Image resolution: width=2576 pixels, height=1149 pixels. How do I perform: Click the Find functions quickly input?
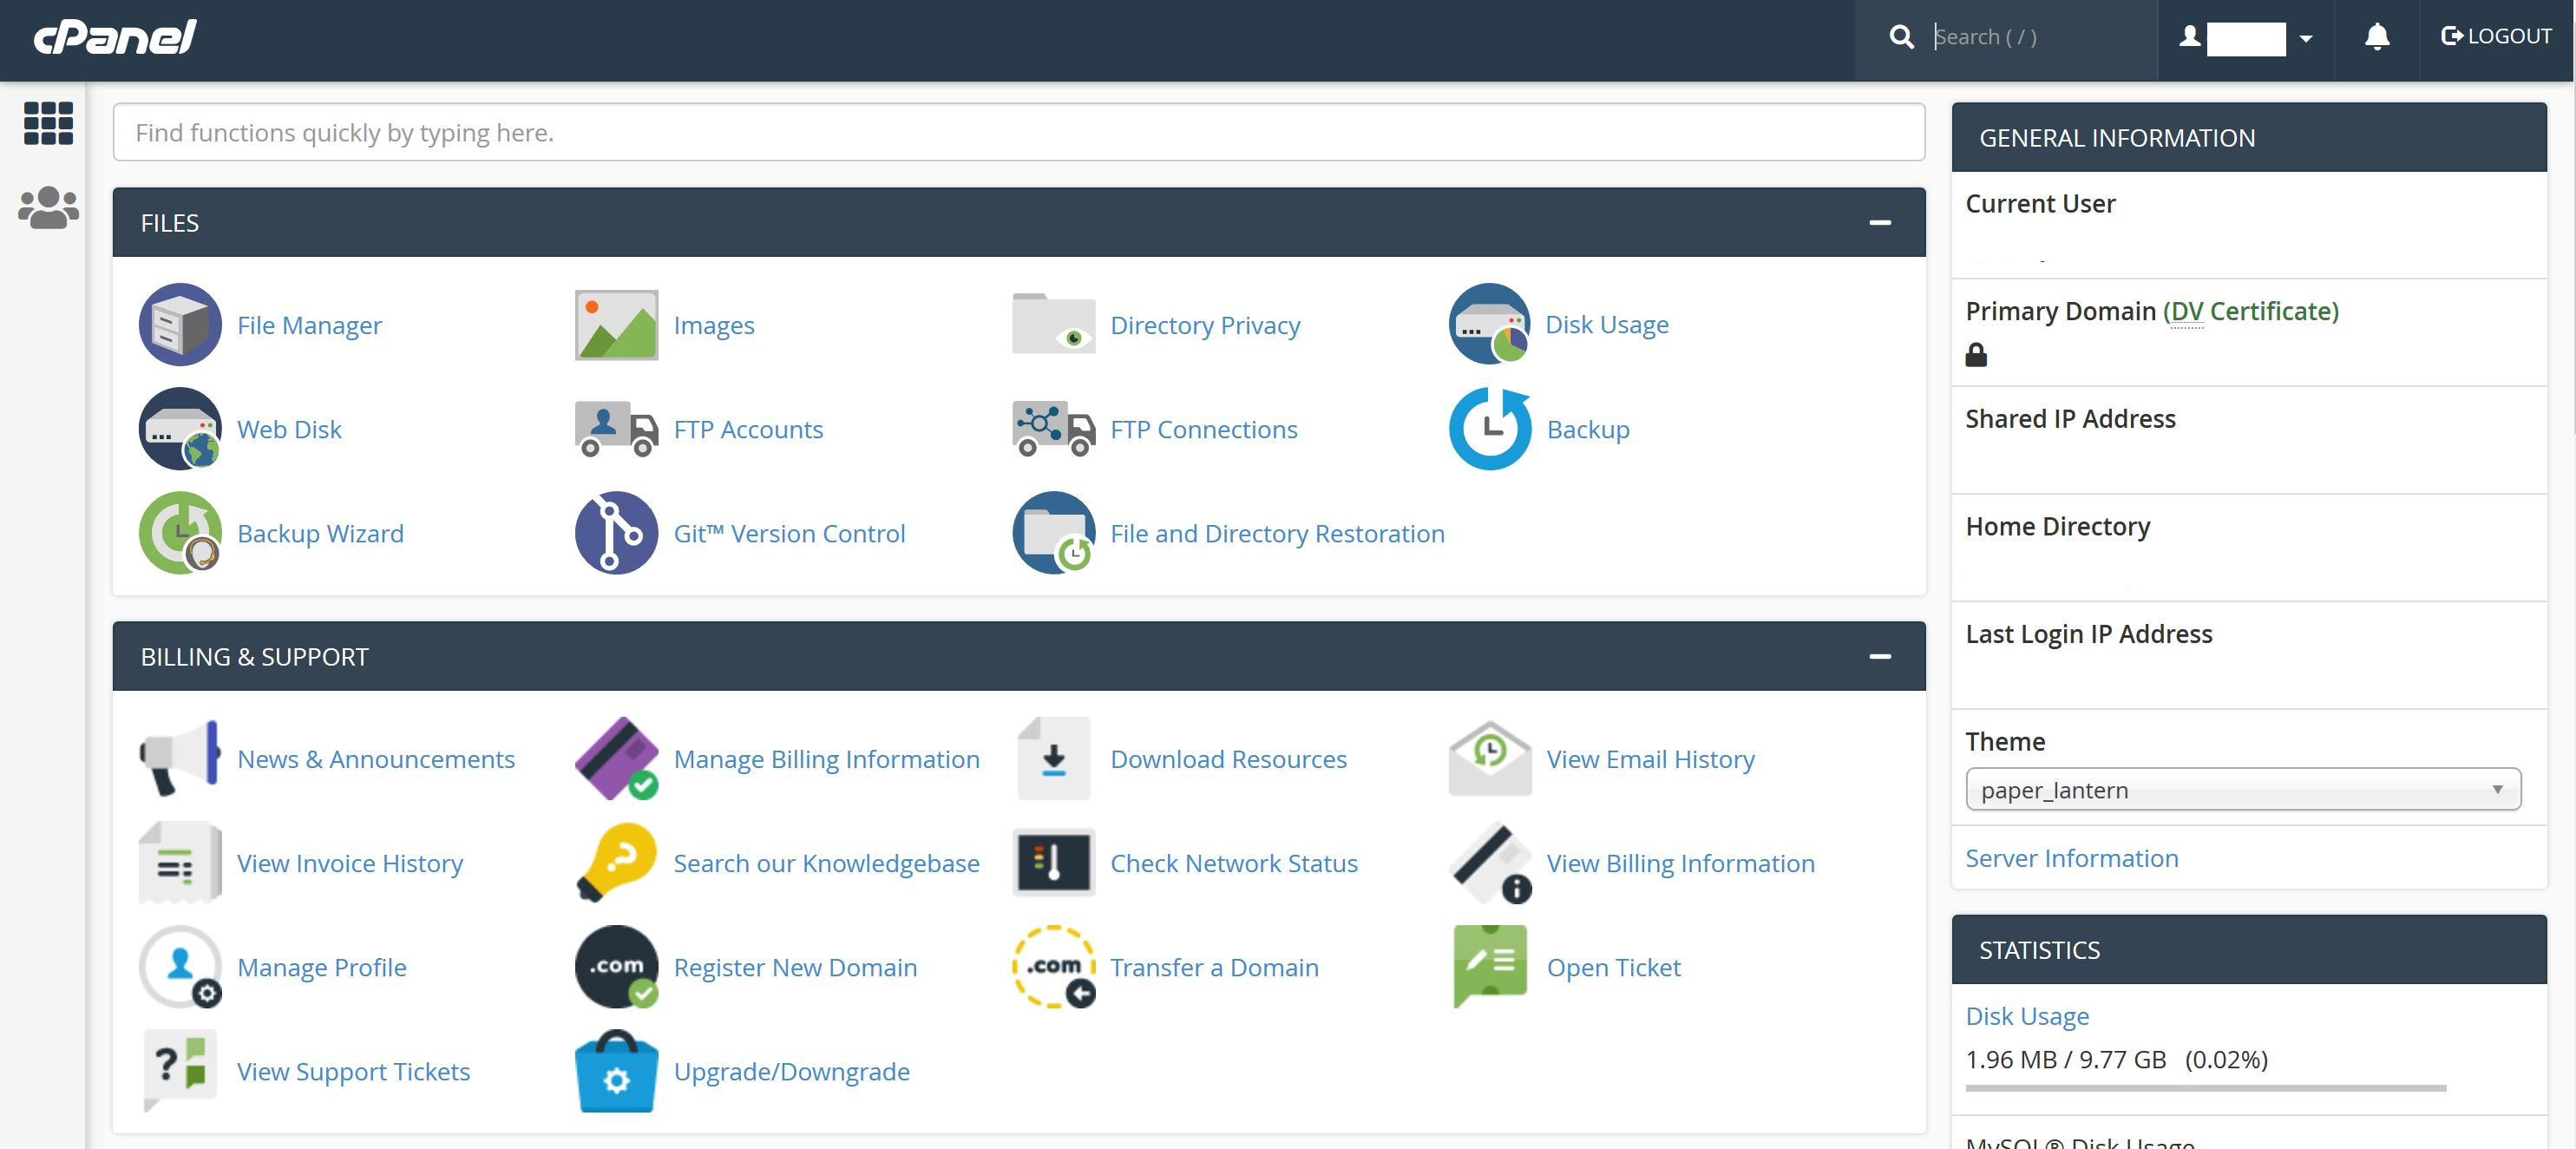(1018, 132)
